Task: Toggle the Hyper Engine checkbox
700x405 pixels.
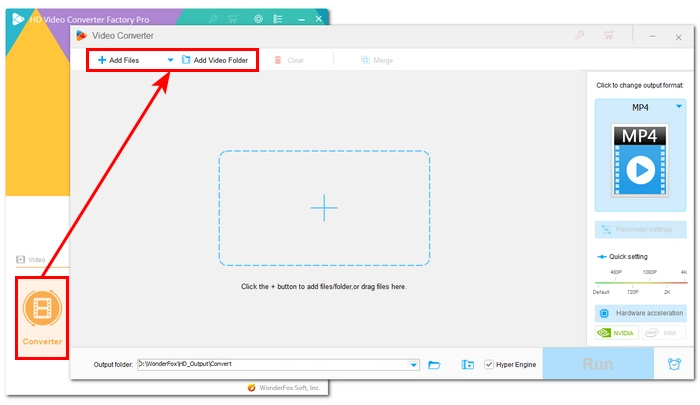Action: click(x=489, y=365)
